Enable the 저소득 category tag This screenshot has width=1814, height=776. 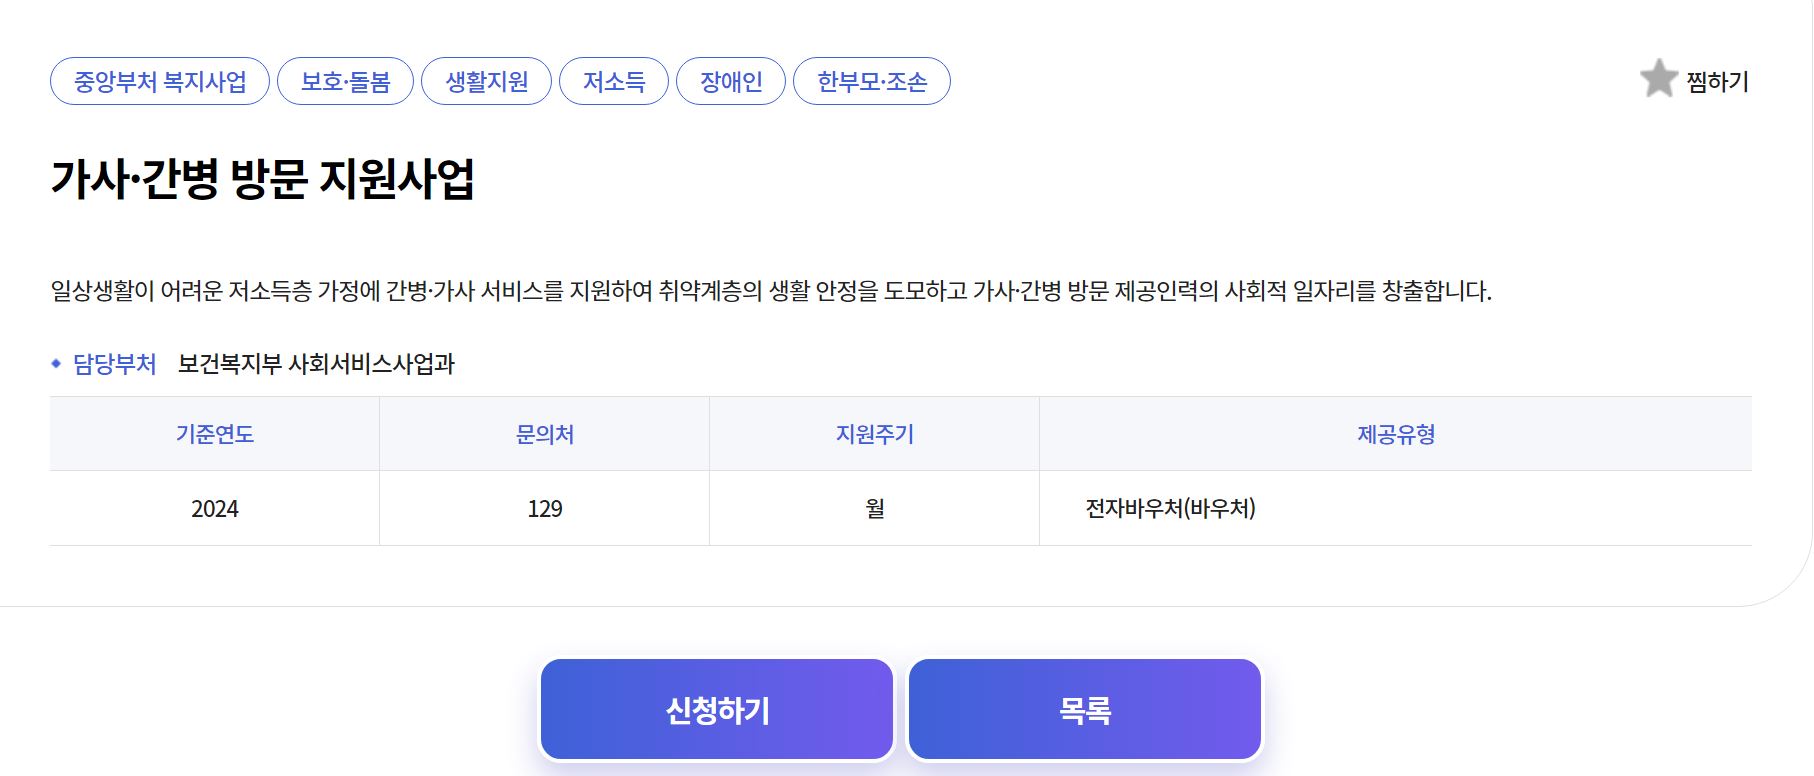coord(614,81)
